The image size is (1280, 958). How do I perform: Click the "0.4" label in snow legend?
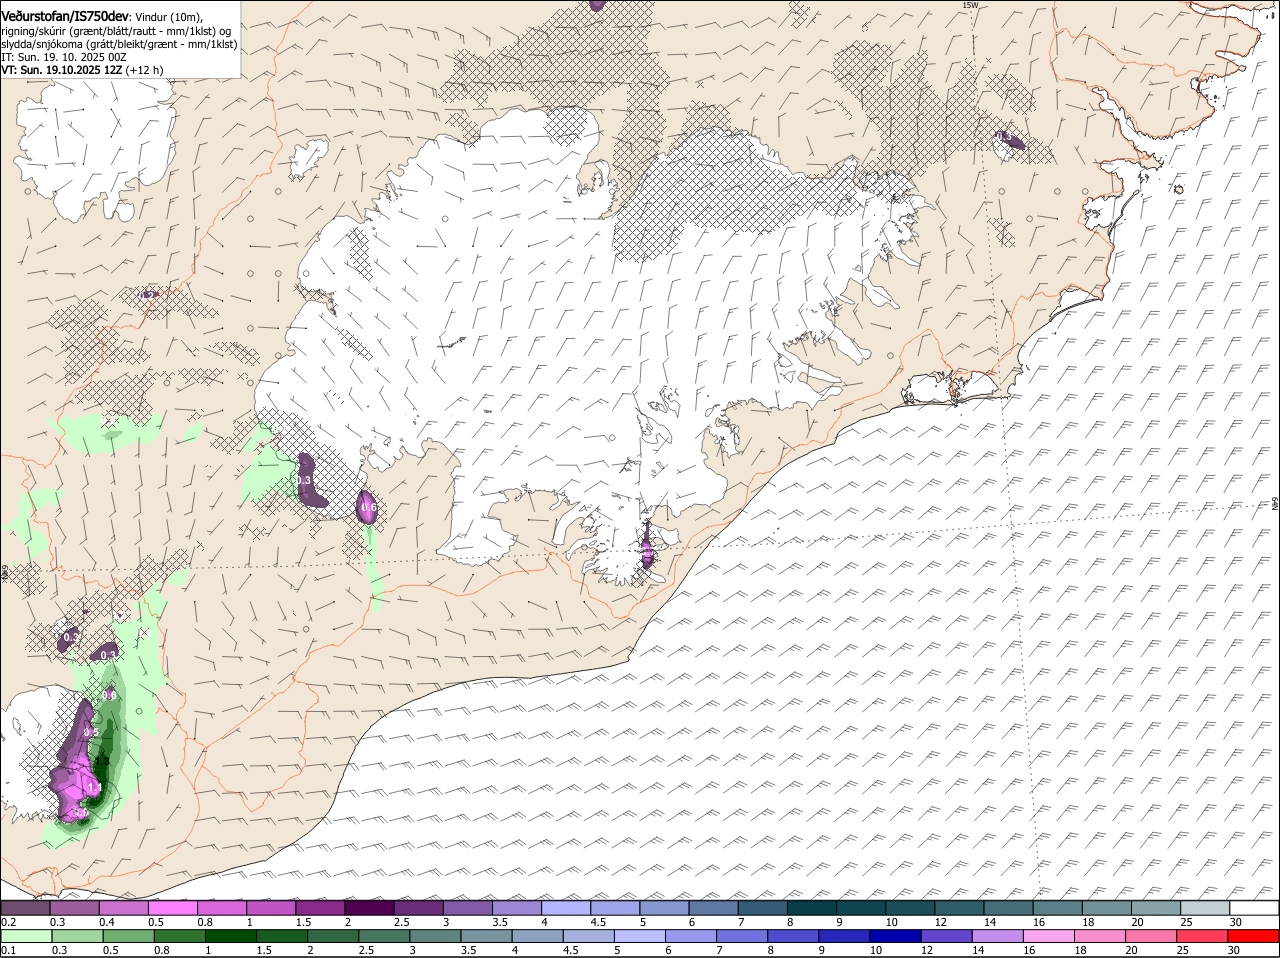click(107, 921)
